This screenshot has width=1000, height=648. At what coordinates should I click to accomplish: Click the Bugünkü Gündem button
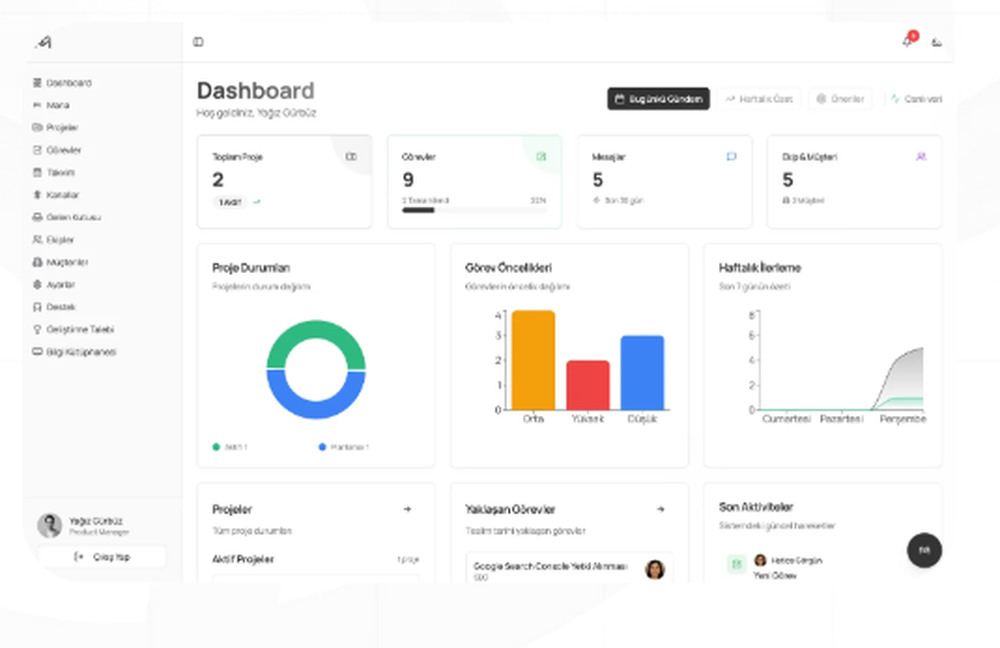point(657,99)
